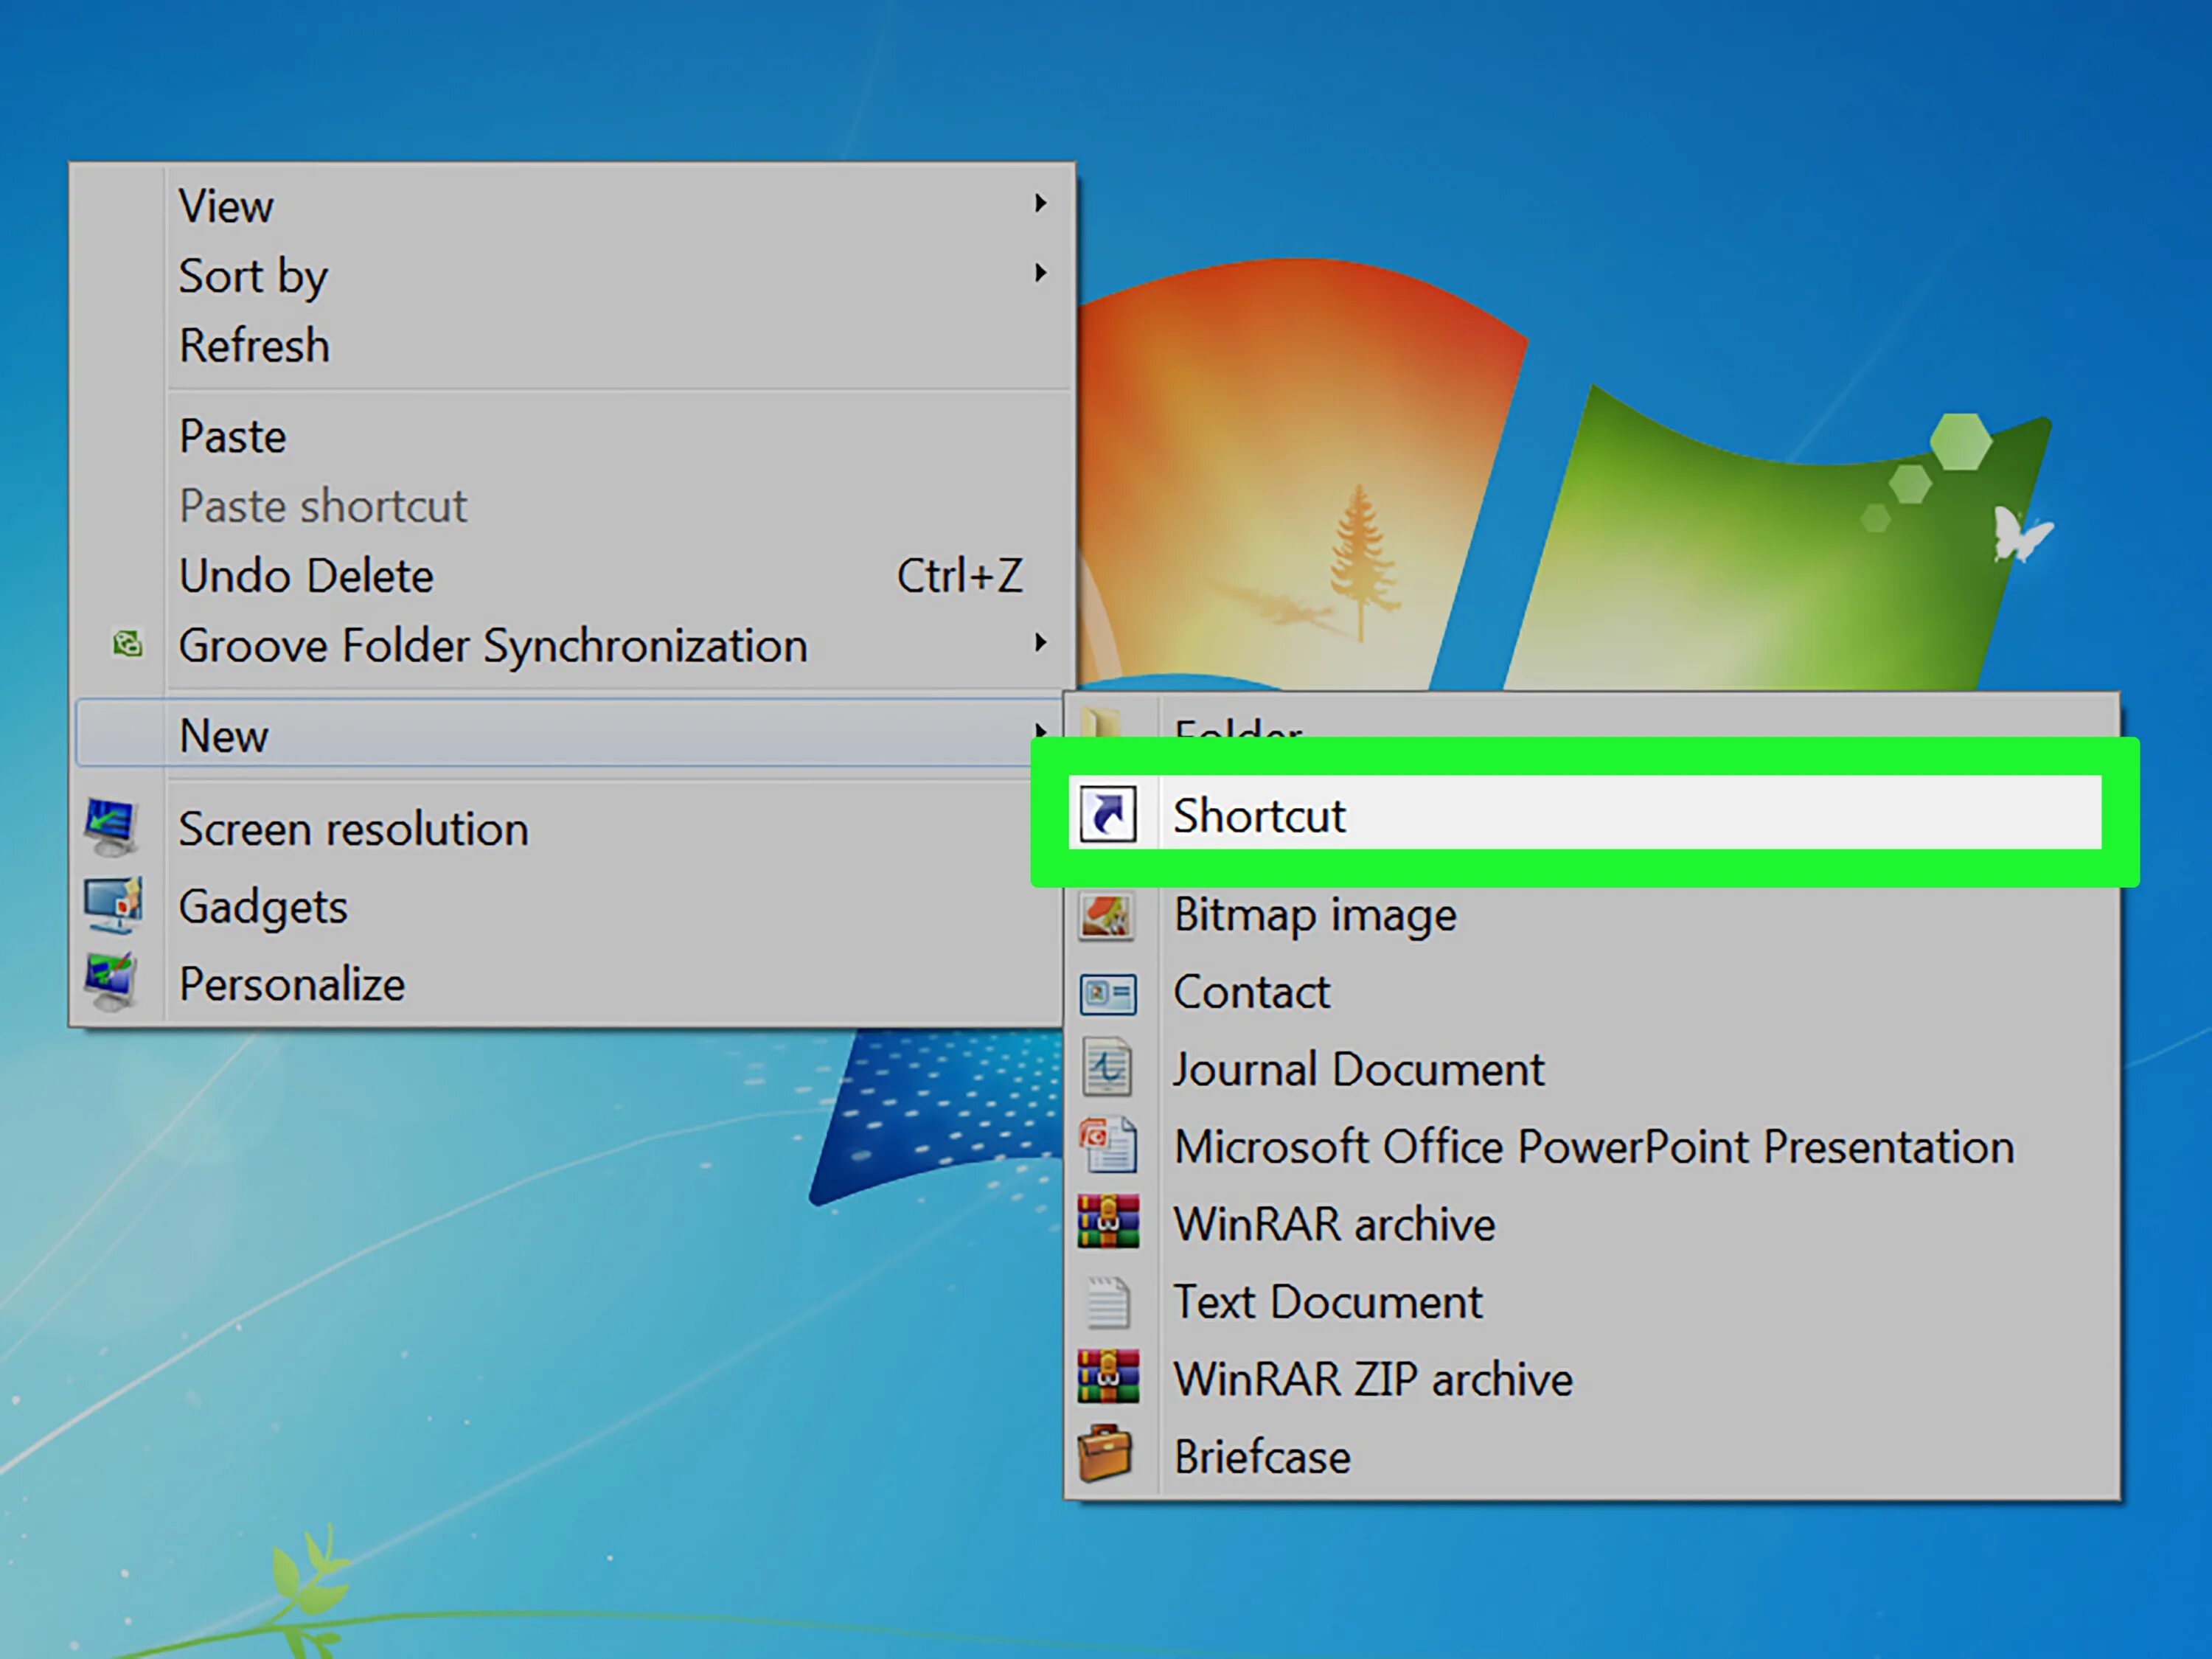Click the PowerPoint Presentation icon
Viewport: 2212px width, 1659px height.
1109,1146
